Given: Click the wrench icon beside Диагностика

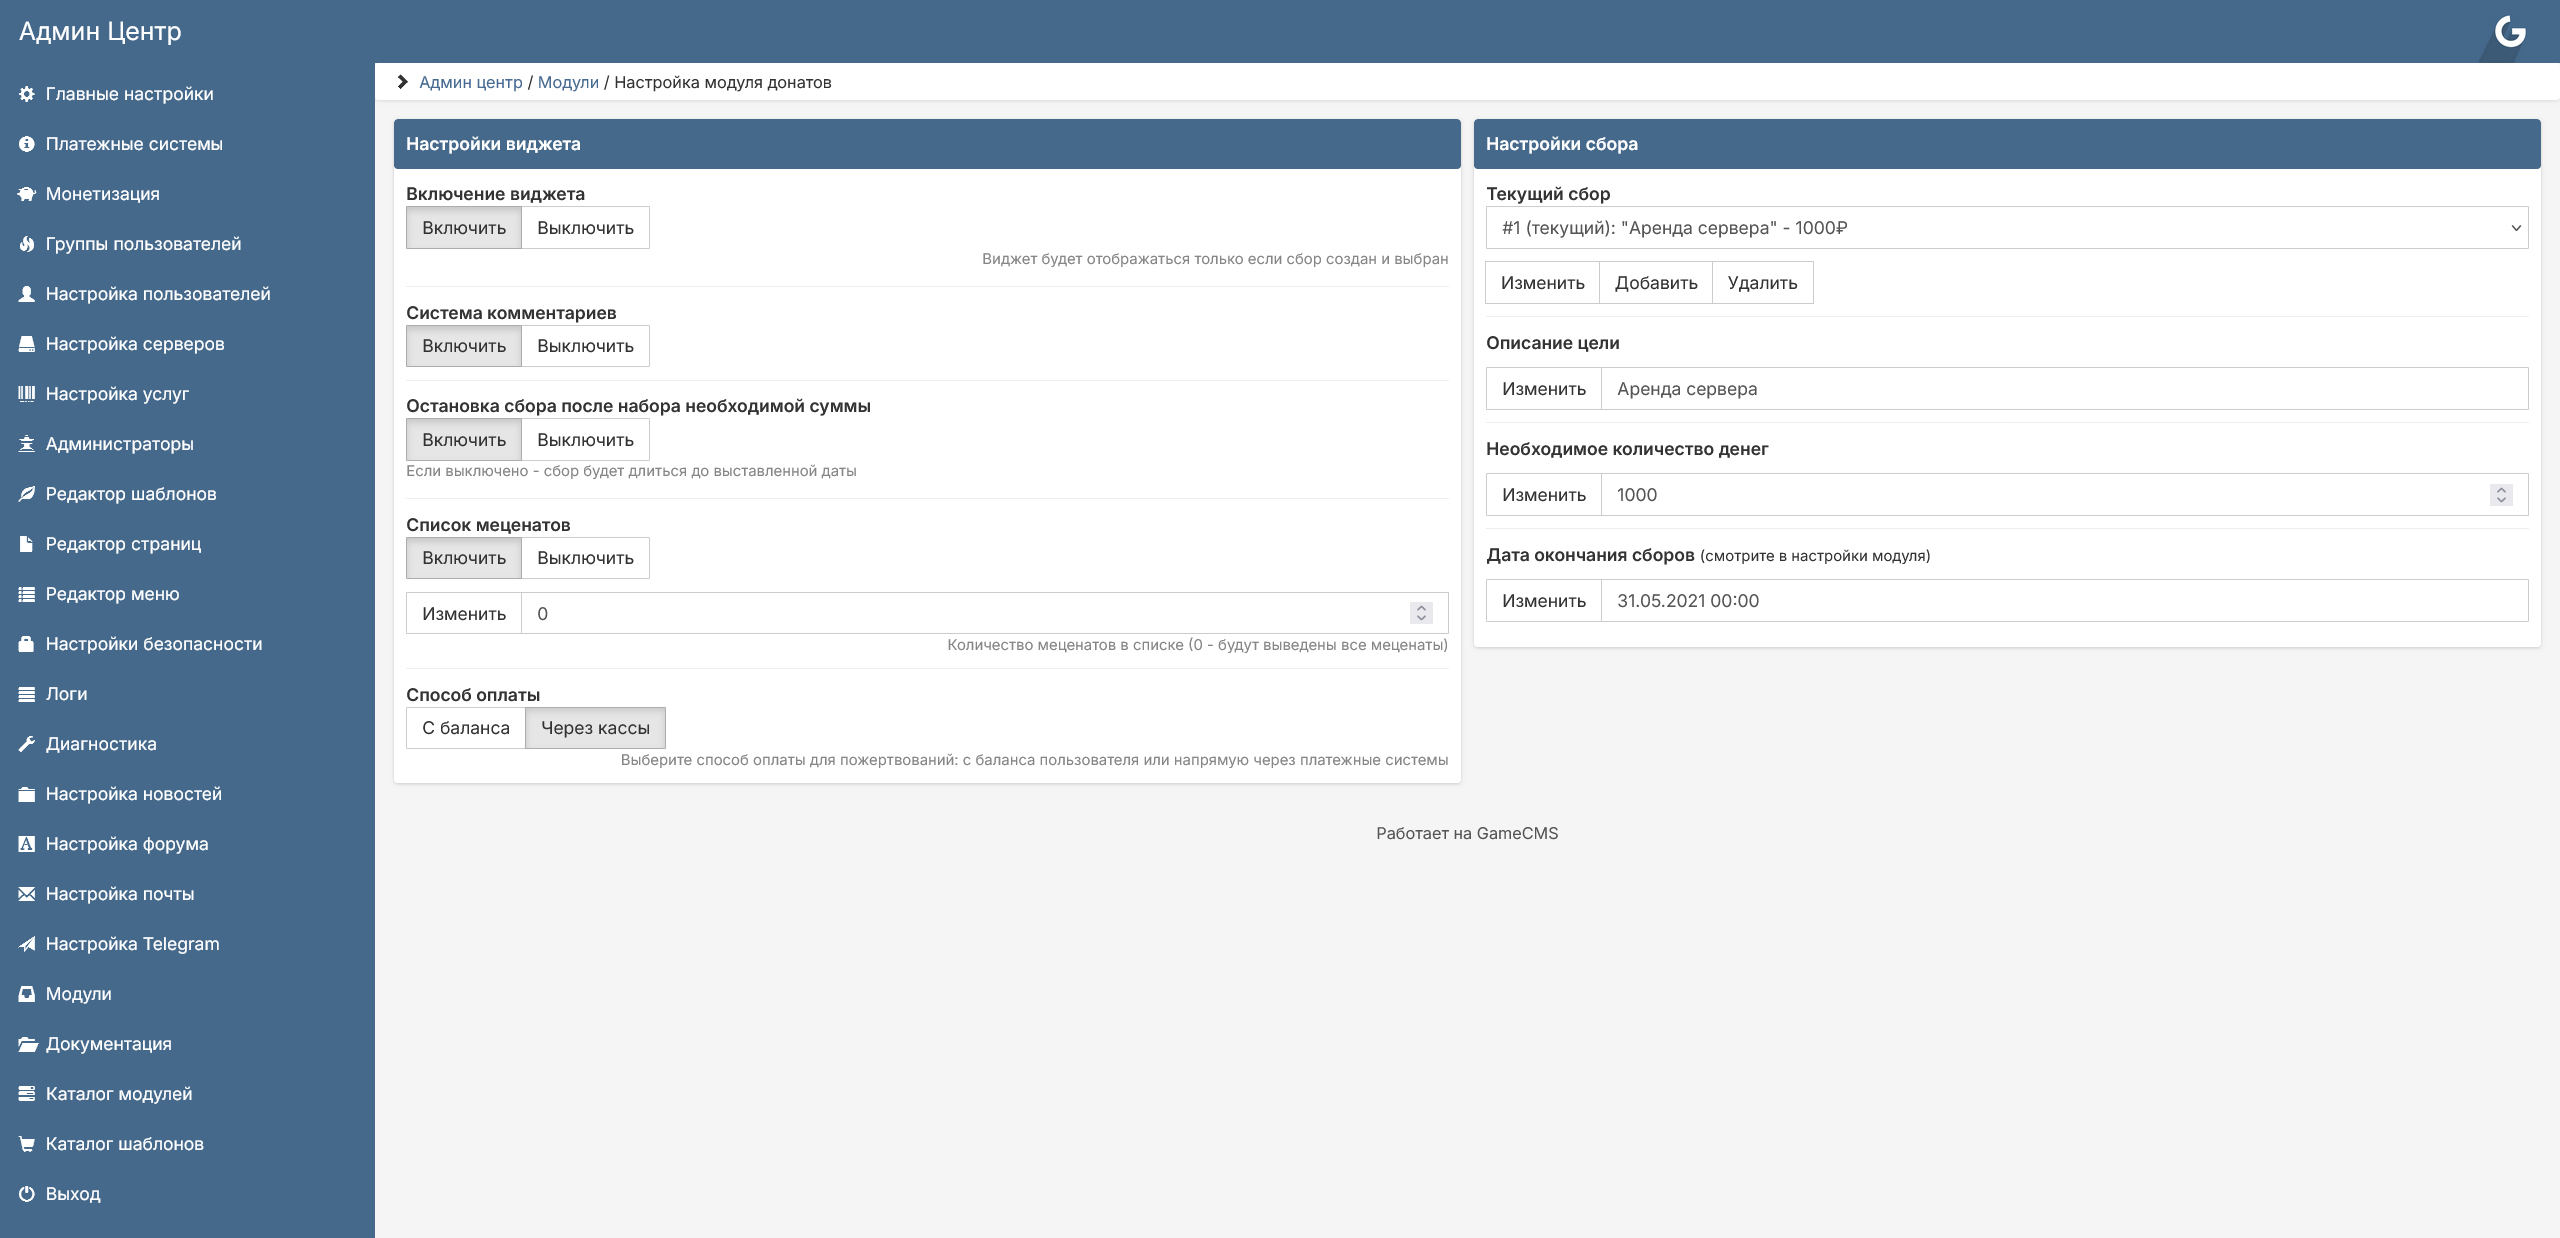Looking at the screenshot, I should coord(27,744).
